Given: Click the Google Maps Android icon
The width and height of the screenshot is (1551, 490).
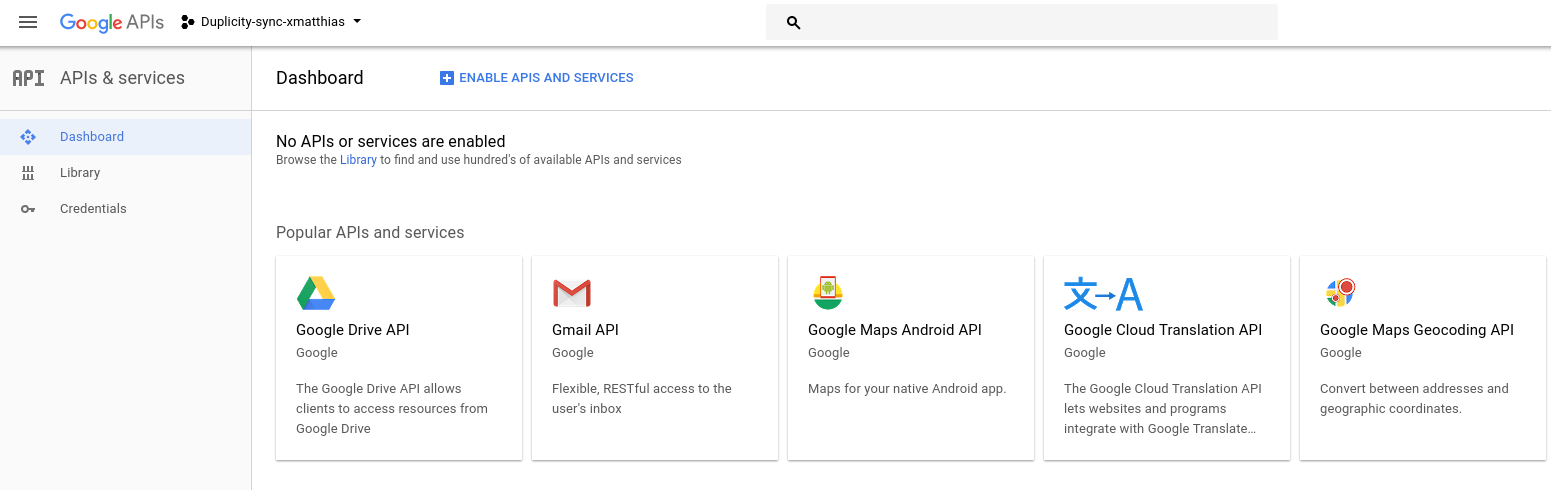Looking at the screenshot, I should [828, 293].
